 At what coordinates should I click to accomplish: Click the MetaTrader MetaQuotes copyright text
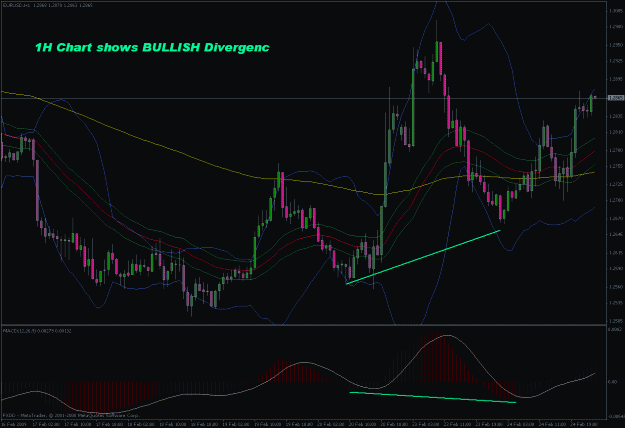[x=71, y=415]
